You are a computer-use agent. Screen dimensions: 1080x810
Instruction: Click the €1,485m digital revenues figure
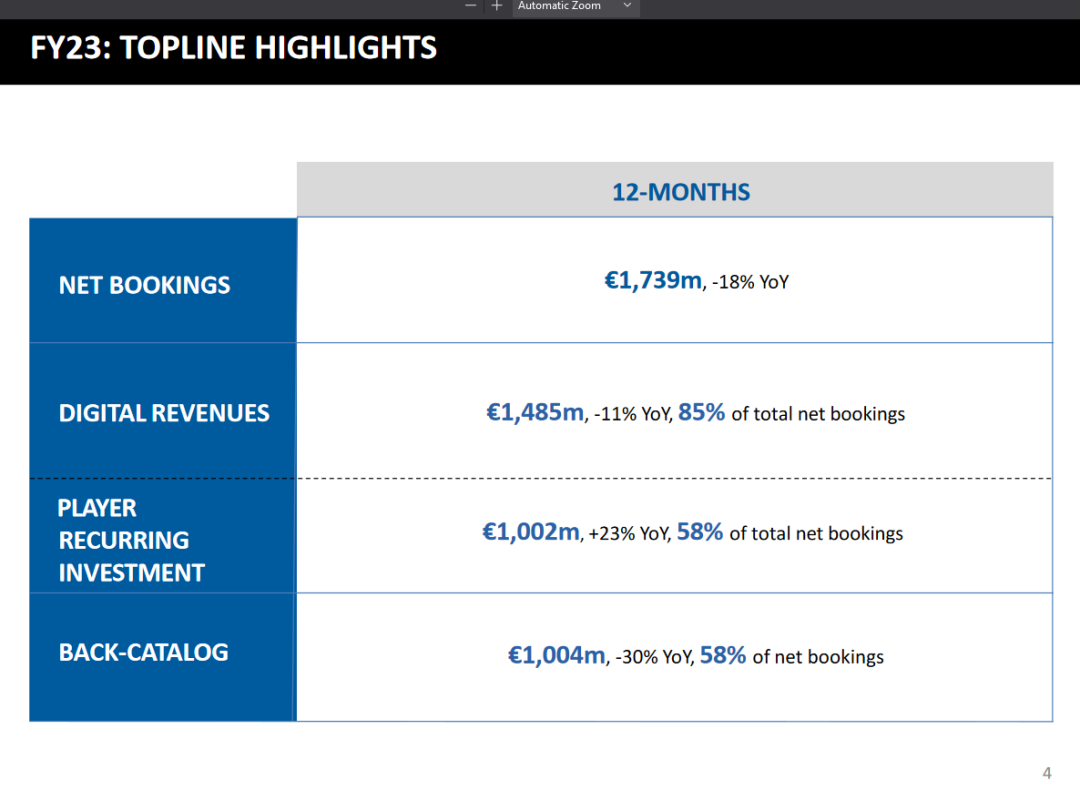point(535,412)
